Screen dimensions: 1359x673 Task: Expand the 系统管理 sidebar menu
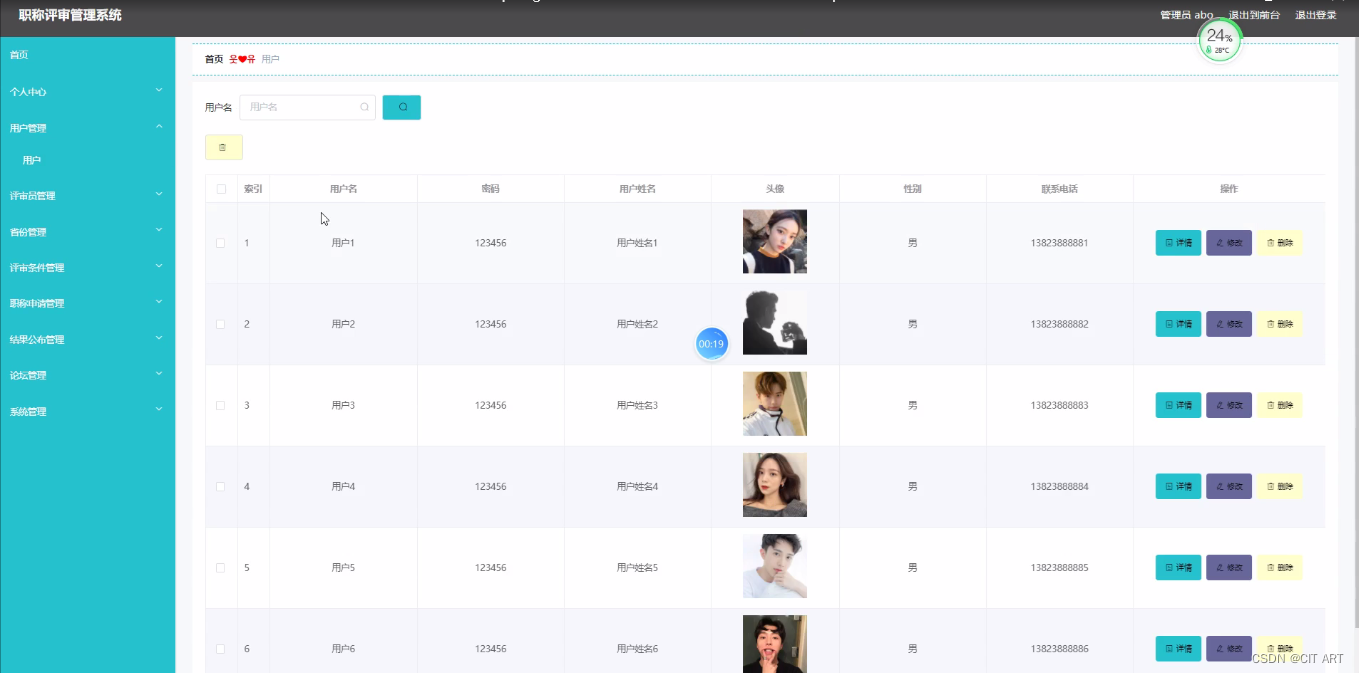(x=87, y=411)
